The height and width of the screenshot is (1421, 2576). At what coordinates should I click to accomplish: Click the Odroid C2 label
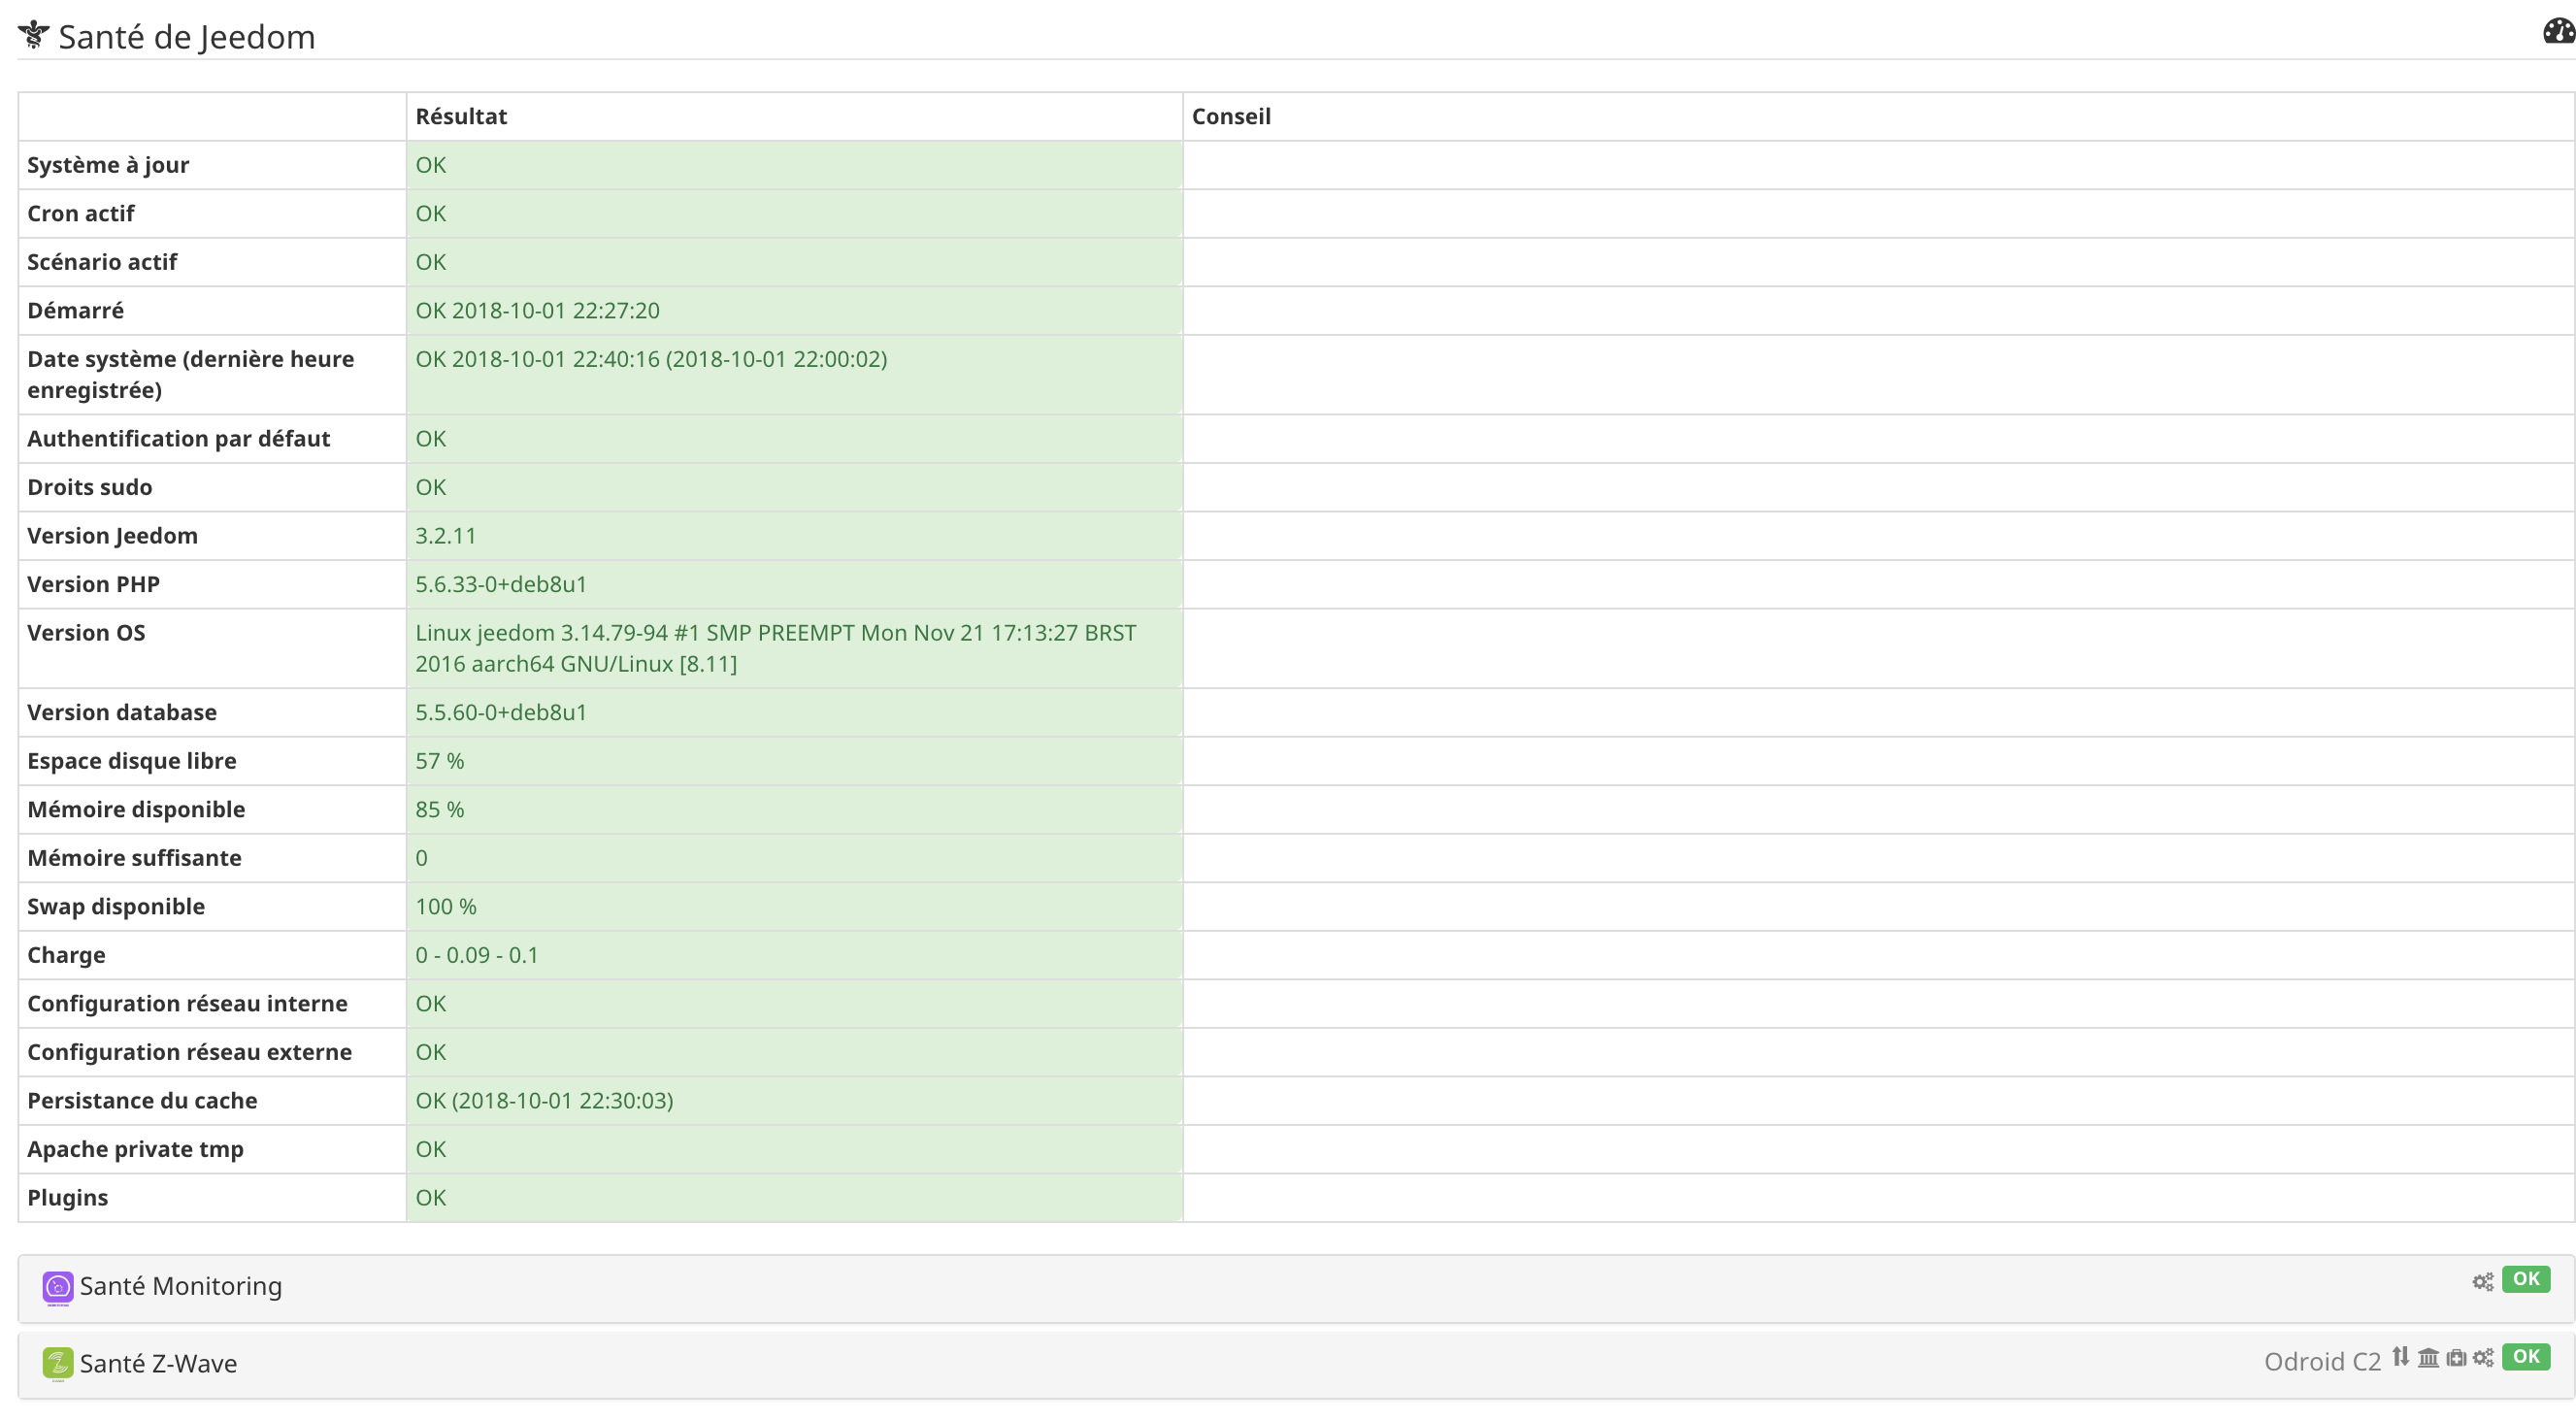click(2322, 1361)
